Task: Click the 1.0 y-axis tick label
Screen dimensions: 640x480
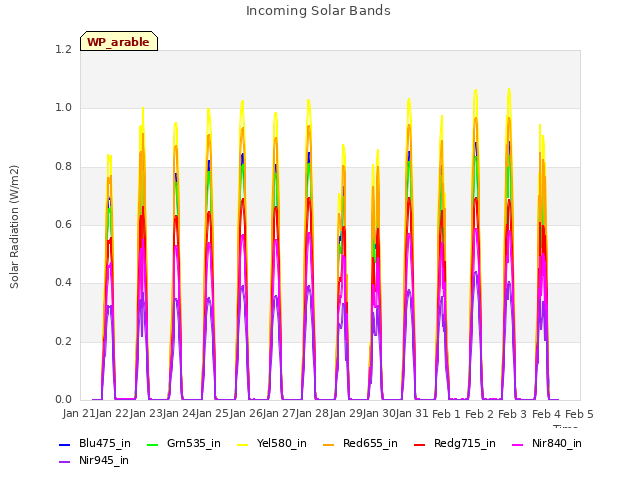Action: (x=63, y=108)
